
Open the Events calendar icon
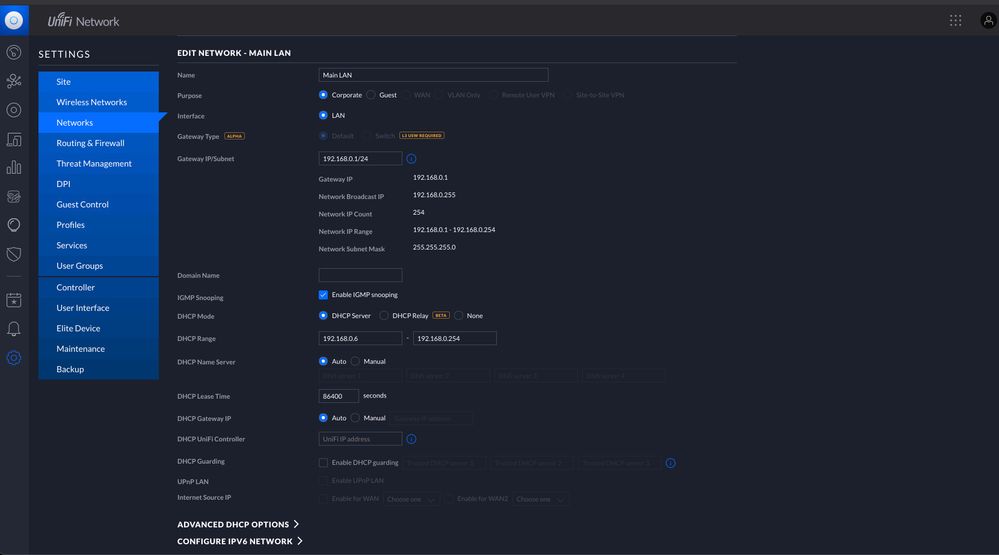(14, 300)
